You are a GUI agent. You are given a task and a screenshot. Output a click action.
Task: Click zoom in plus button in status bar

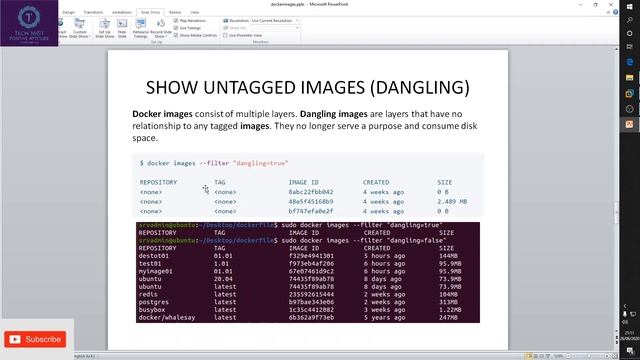(x=607, y=356)
